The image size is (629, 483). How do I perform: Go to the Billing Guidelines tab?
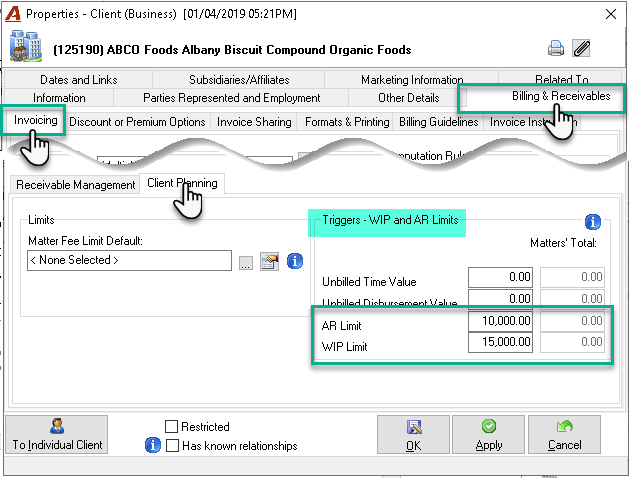click(438, 122)
